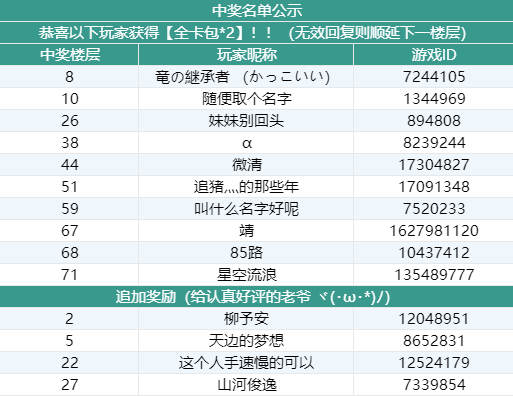Click floor number '26' cell

click(69, 121)
